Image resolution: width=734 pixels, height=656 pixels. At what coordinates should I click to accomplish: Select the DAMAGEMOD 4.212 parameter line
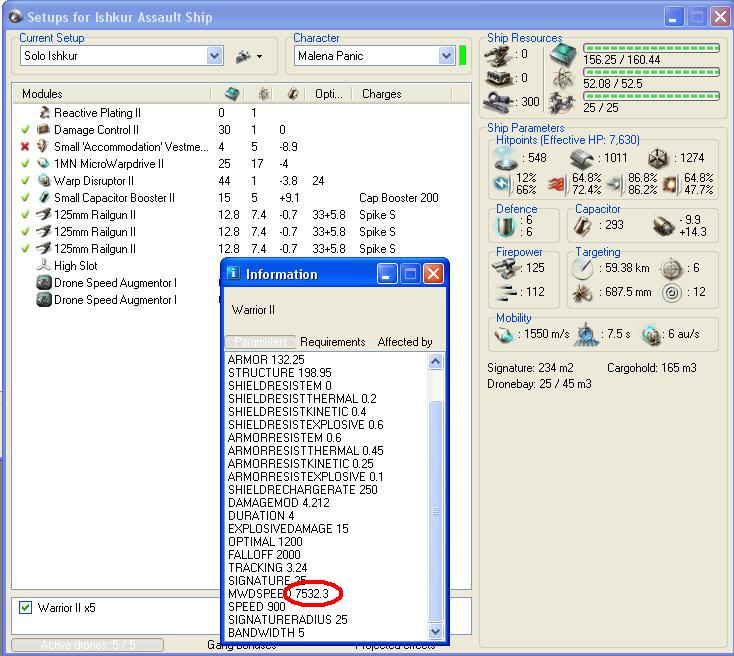279,503
